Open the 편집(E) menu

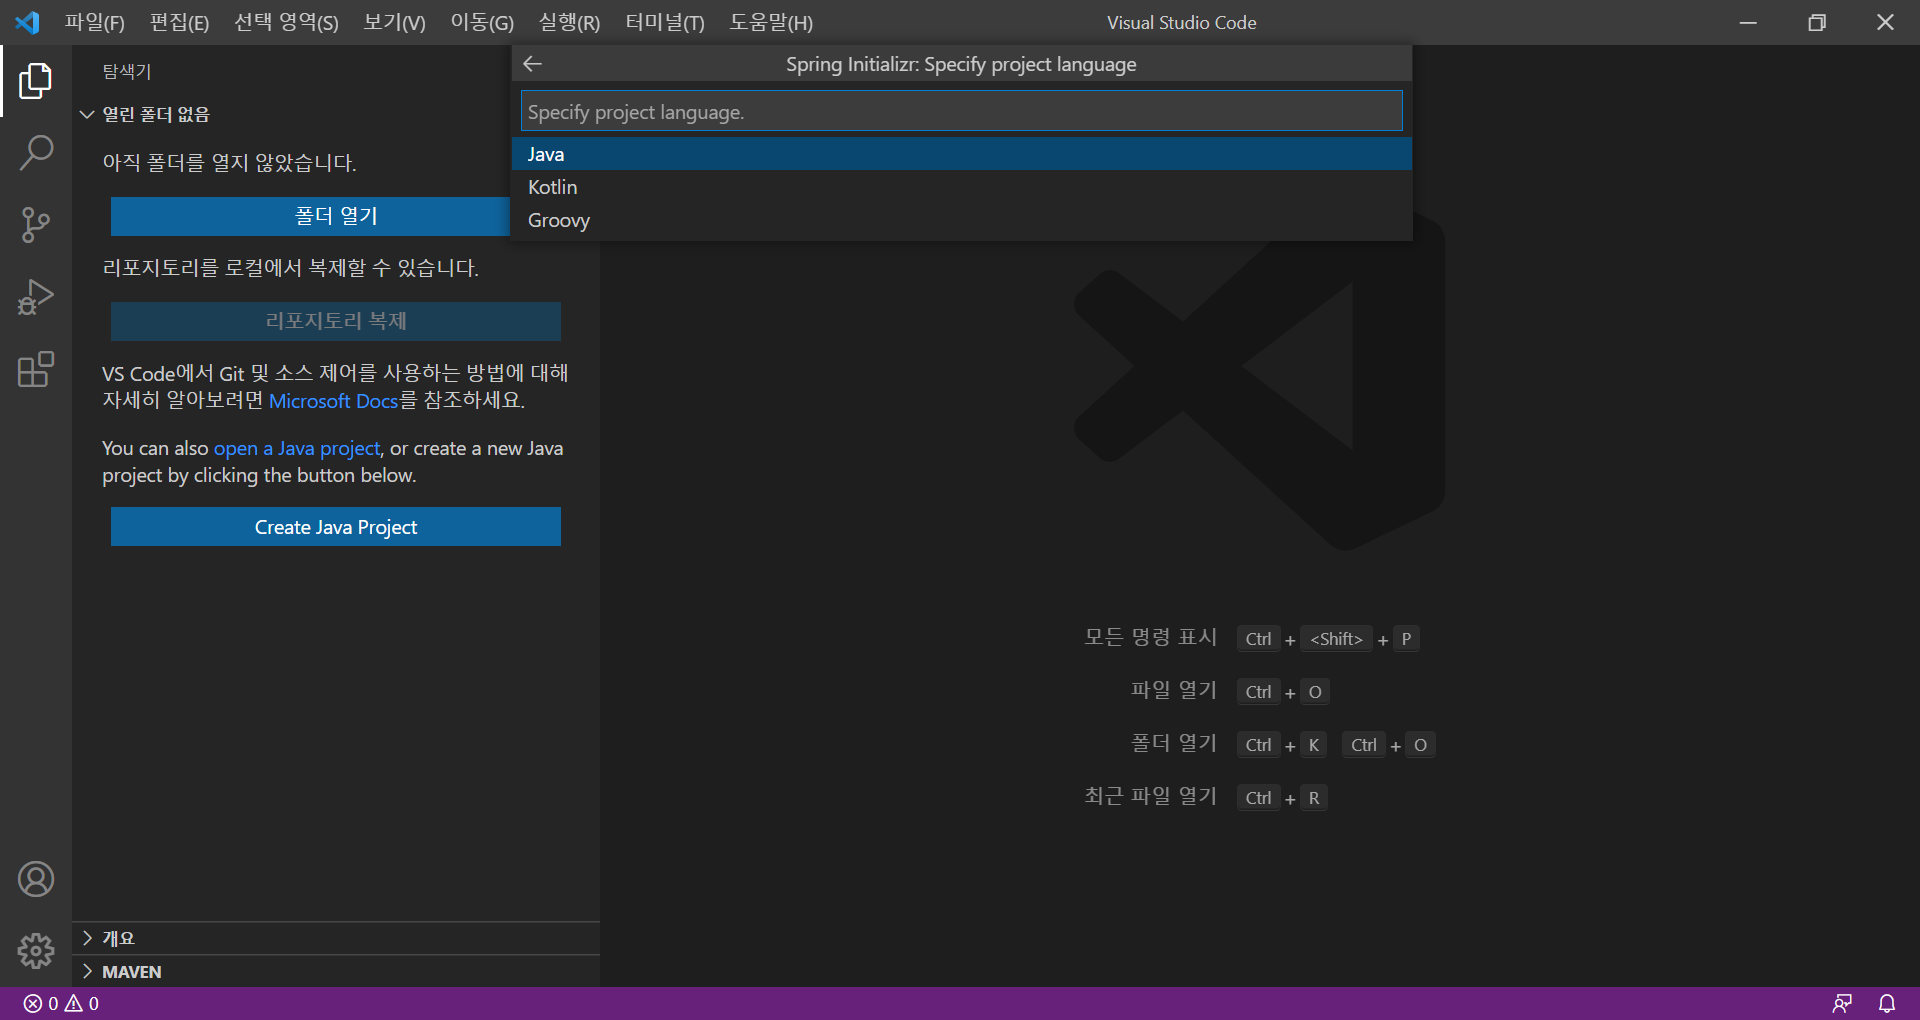point(179,22)
